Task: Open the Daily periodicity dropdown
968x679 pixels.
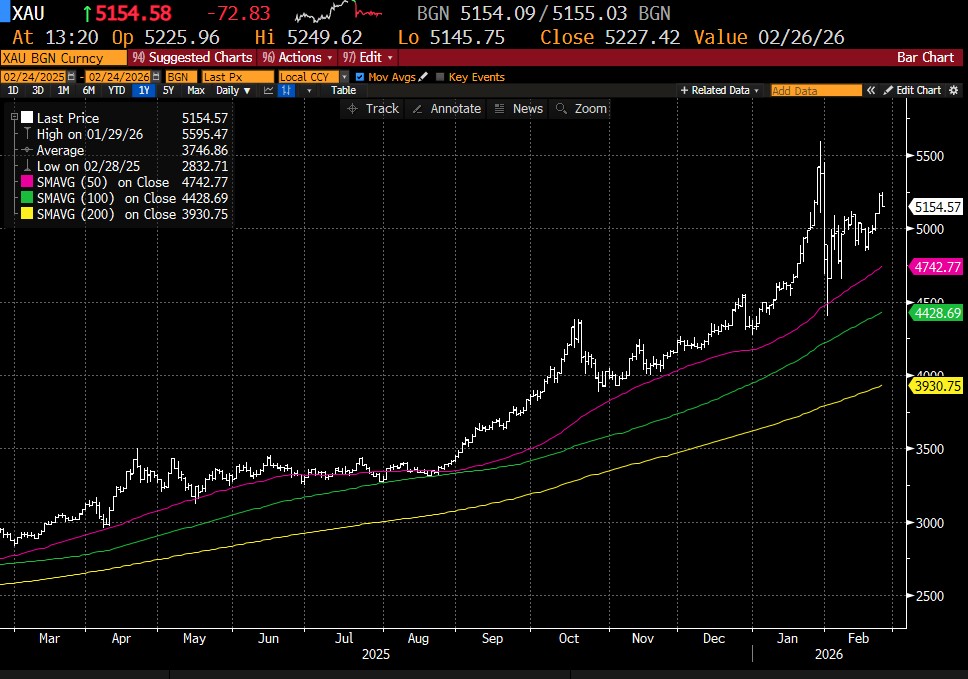Action: (234, 91)
